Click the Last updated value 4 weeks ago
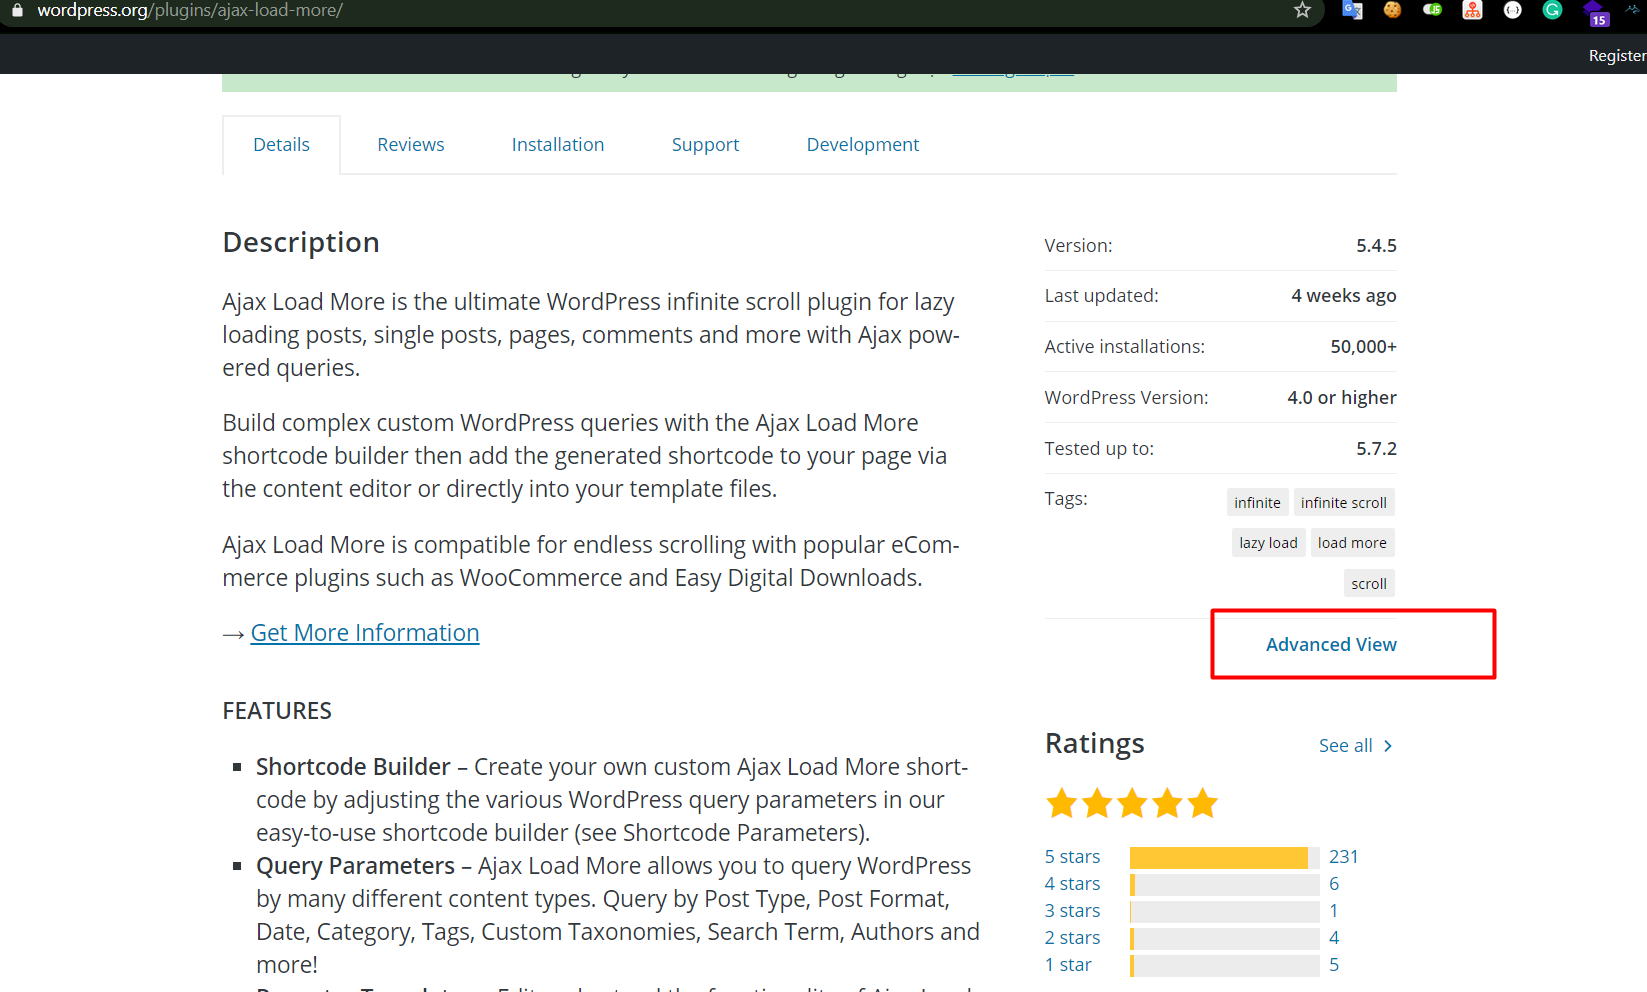Viewport: 1647px width, 992px height. click(x=1344, y=296)
